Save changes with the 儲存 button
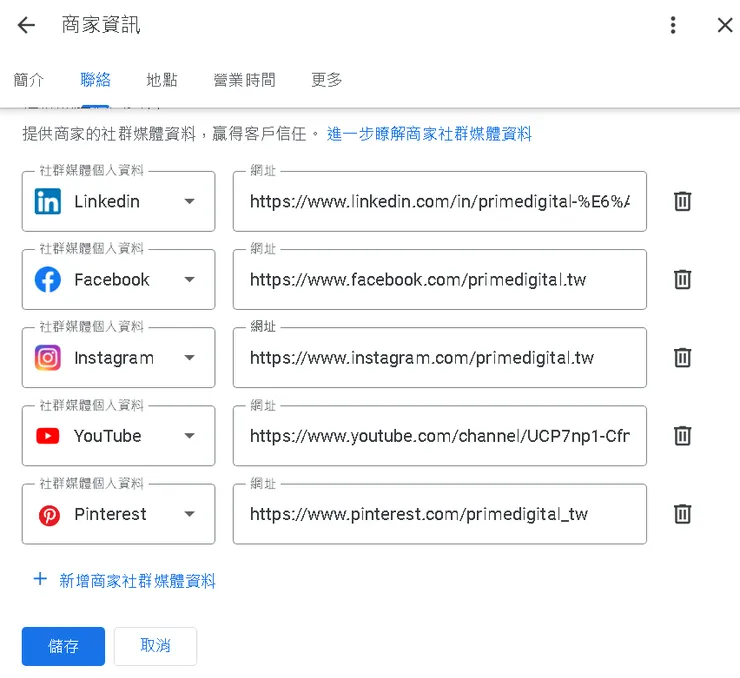Viewport: 740px width, 678px height. click(x=63, y=646)
